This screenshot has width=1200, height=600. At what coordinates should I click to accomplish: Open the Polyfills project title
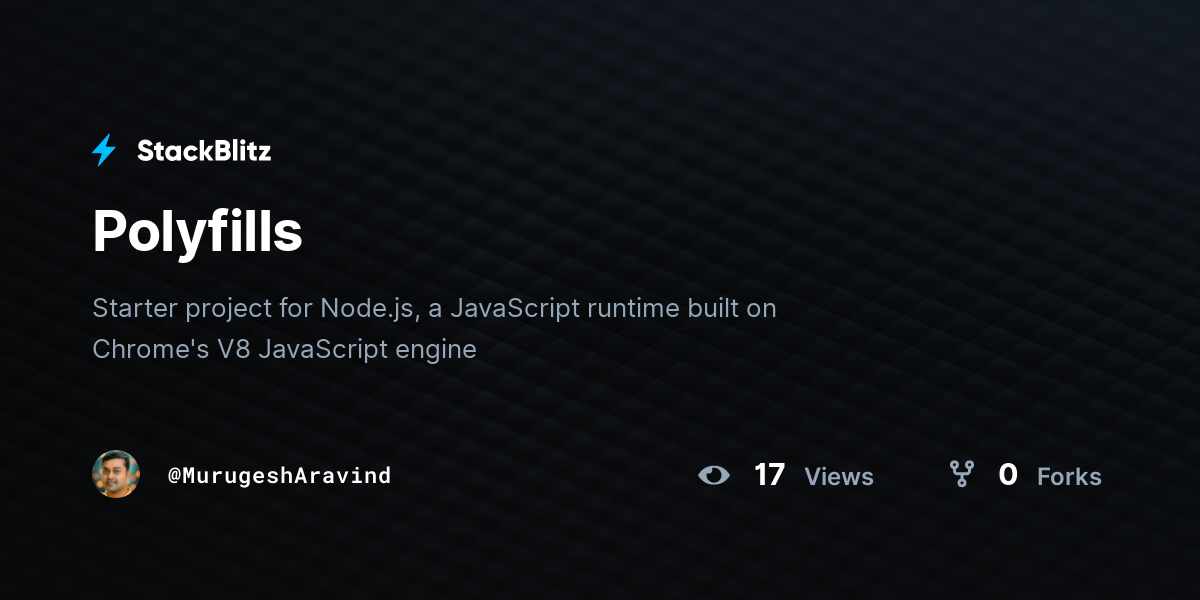(197, 231)
